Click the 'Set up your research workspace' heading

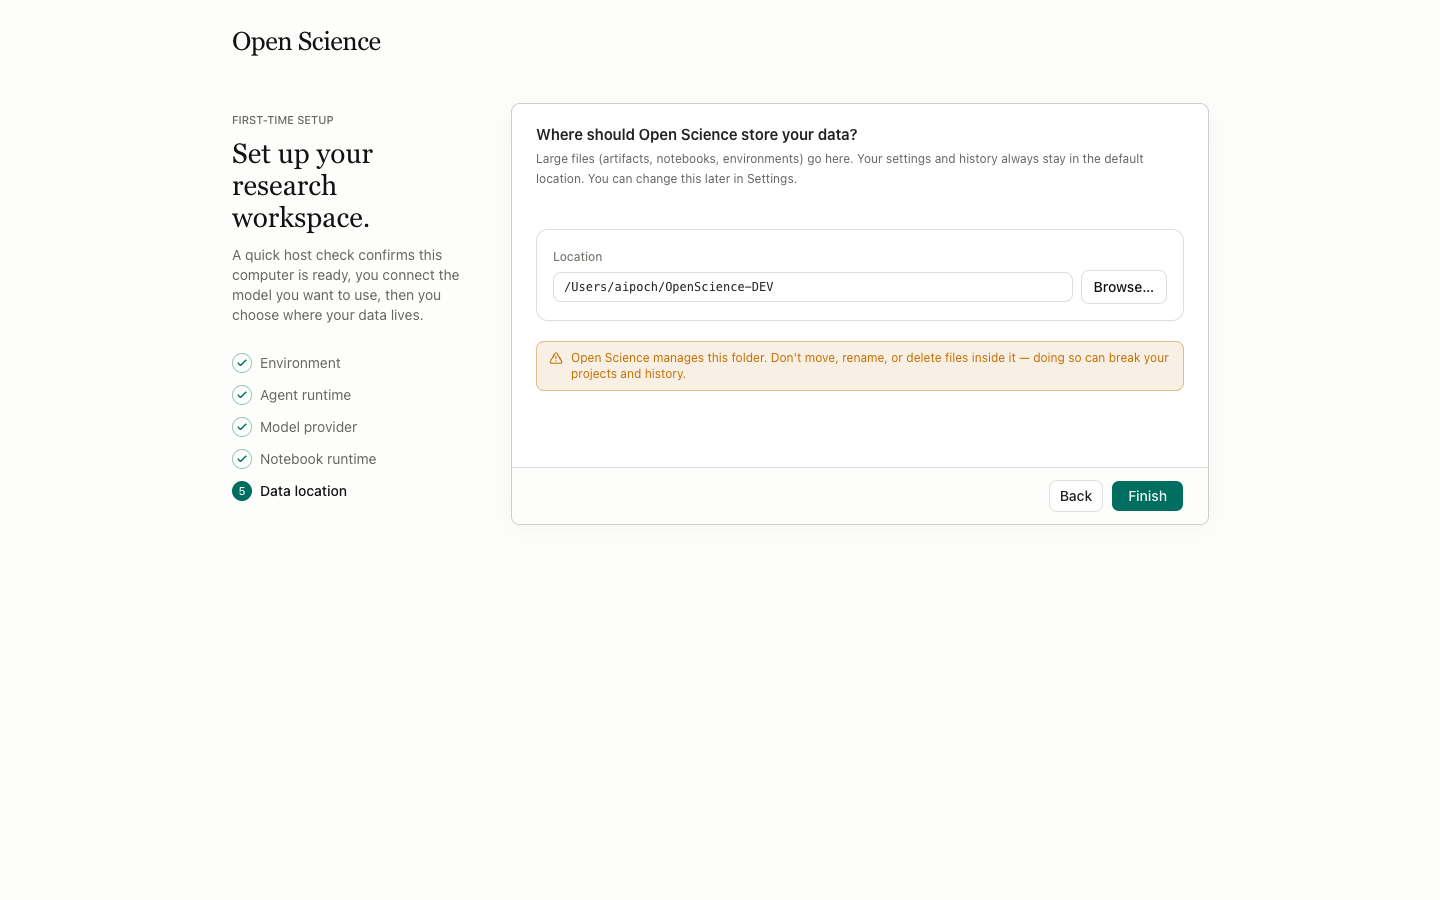click(303, 186)
